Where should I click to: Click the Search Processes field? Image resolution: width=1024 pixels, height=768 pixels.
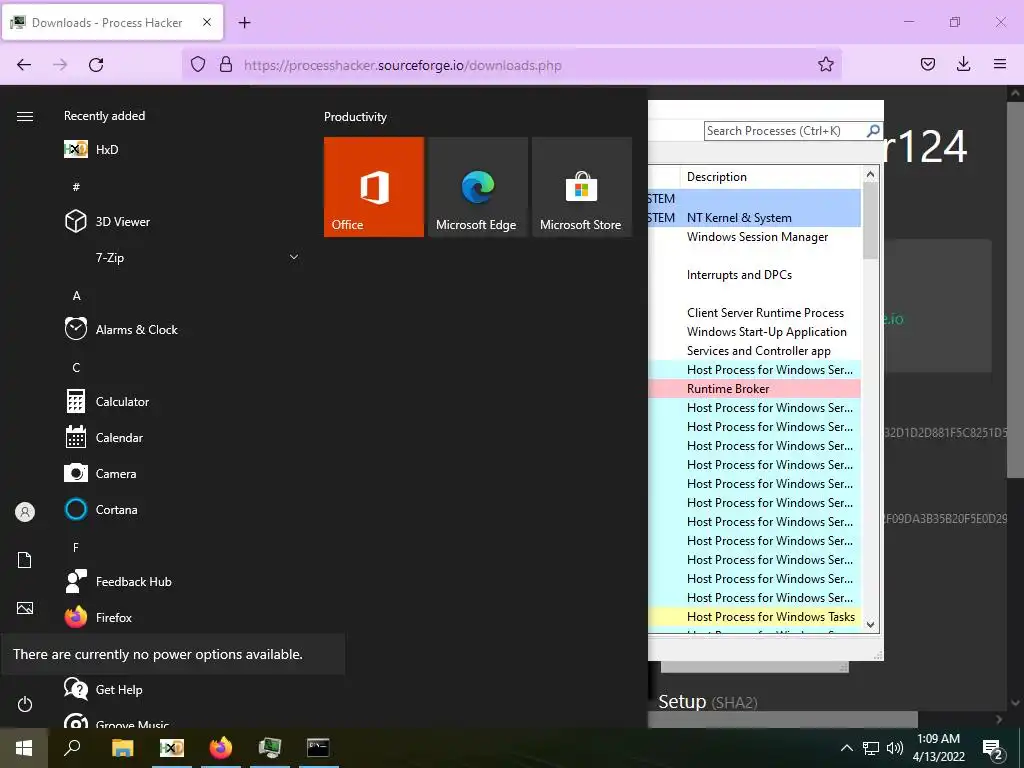pyautogui.click(x=793, y=131)
